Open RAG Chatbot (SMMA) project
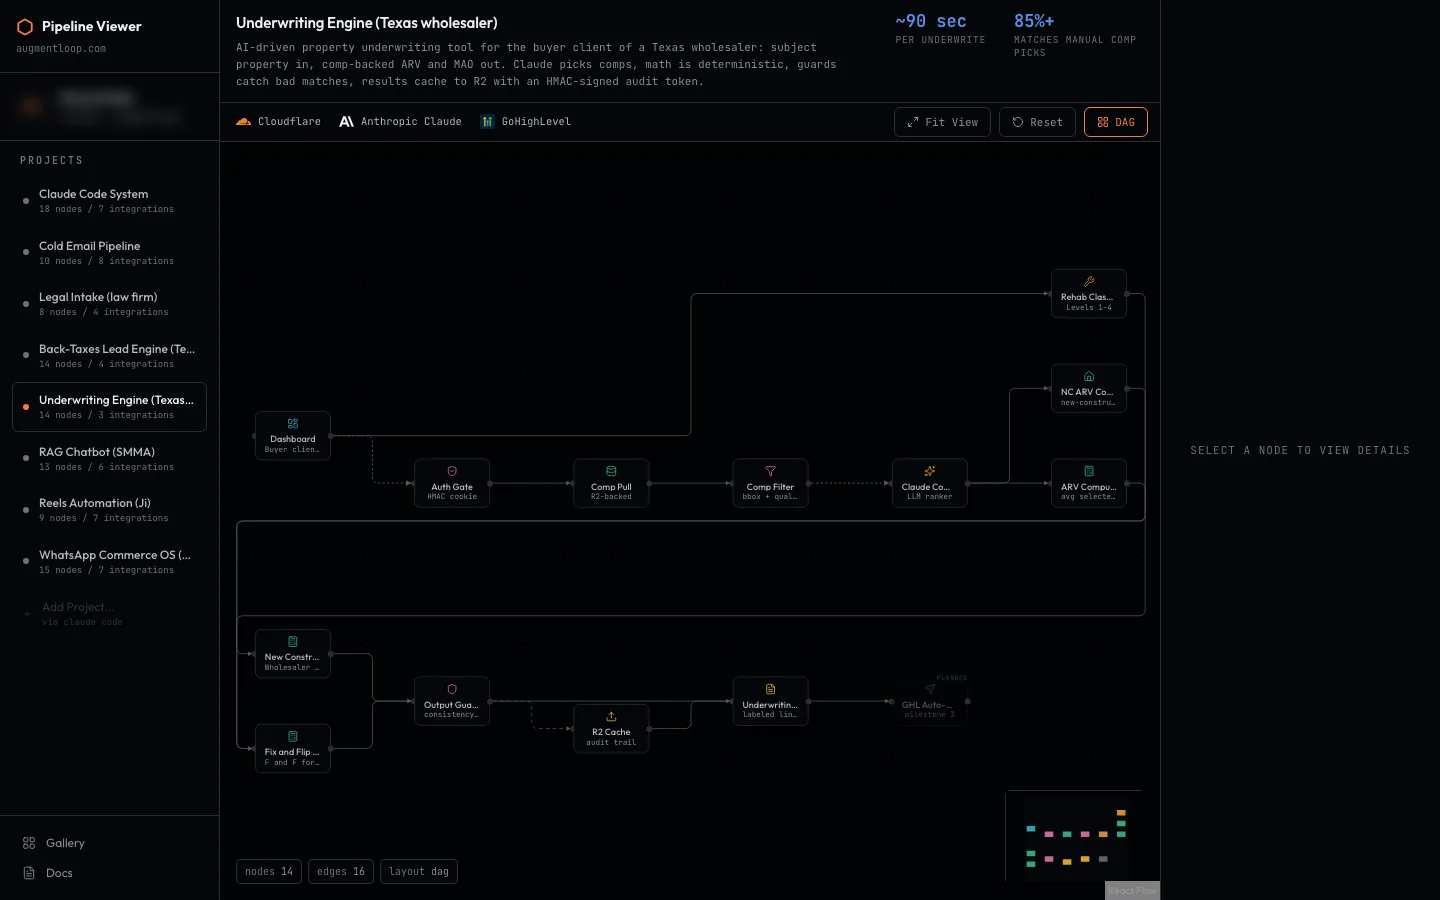The image size is (1440, 900). [109, 459]
